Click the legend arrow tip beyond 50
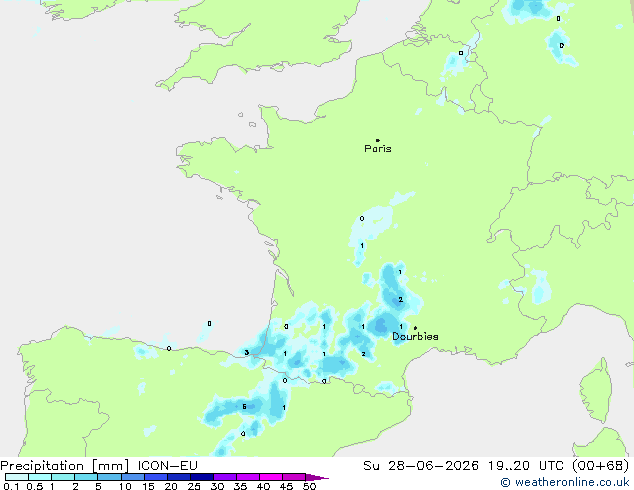Image resolution: width=634 pixels, height=490 pixels. pos(317,477)
